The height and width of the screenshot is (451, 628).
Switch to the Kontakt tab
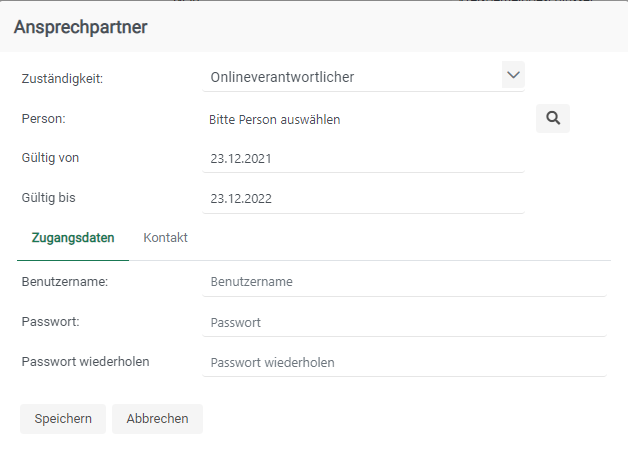(166, 238)
